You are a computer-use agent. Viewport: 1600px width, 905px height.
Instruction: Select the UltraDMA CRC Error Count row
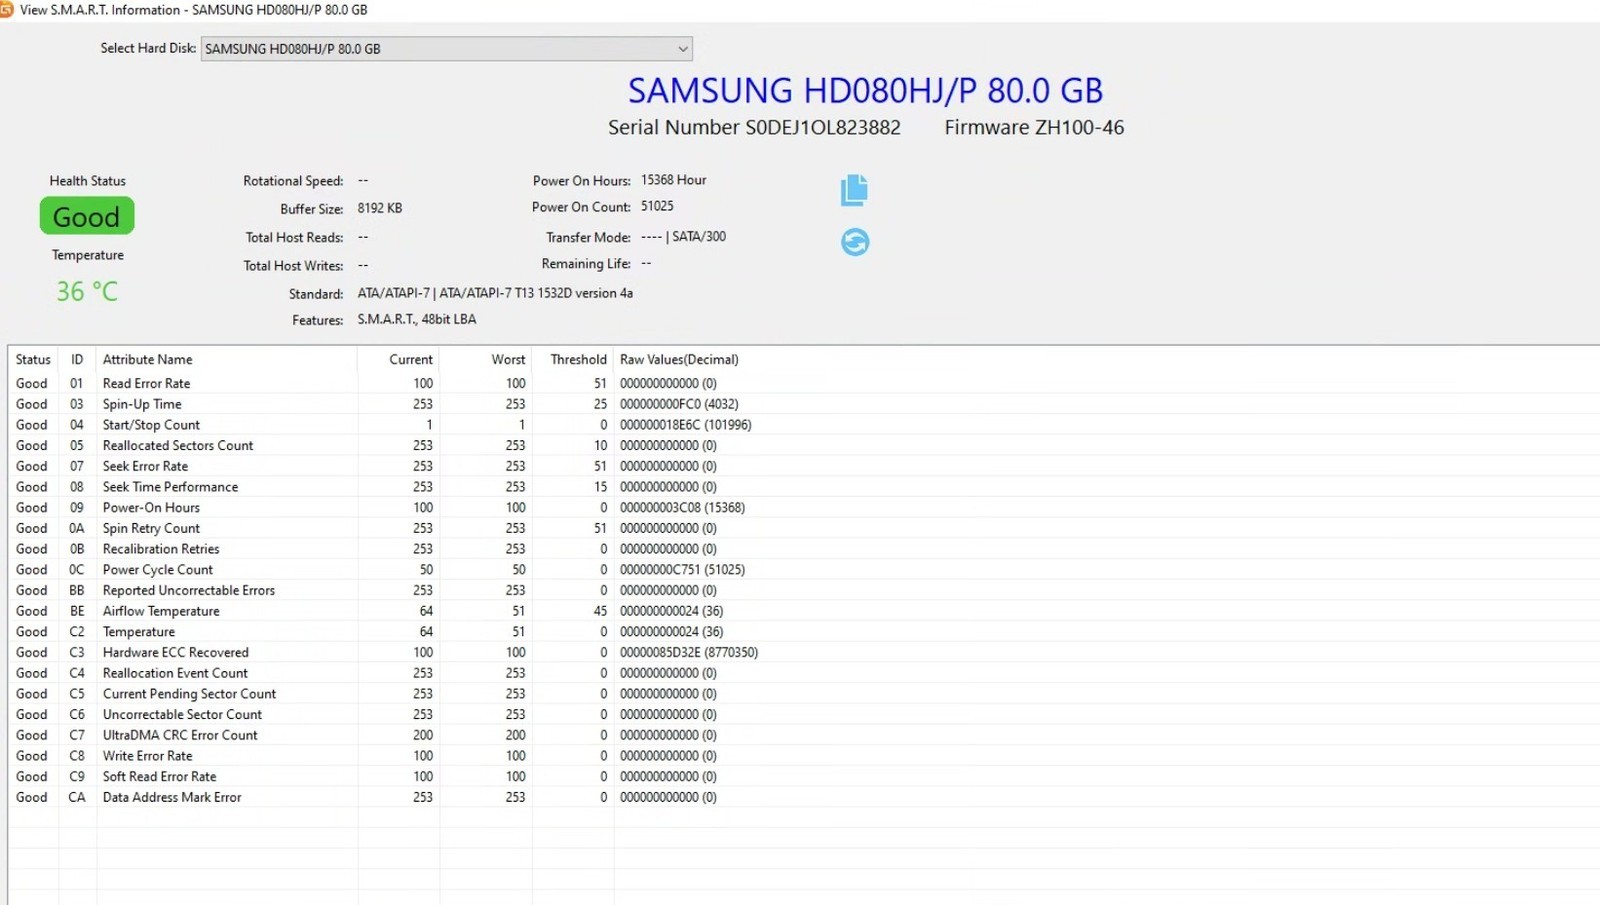point(804,735)
